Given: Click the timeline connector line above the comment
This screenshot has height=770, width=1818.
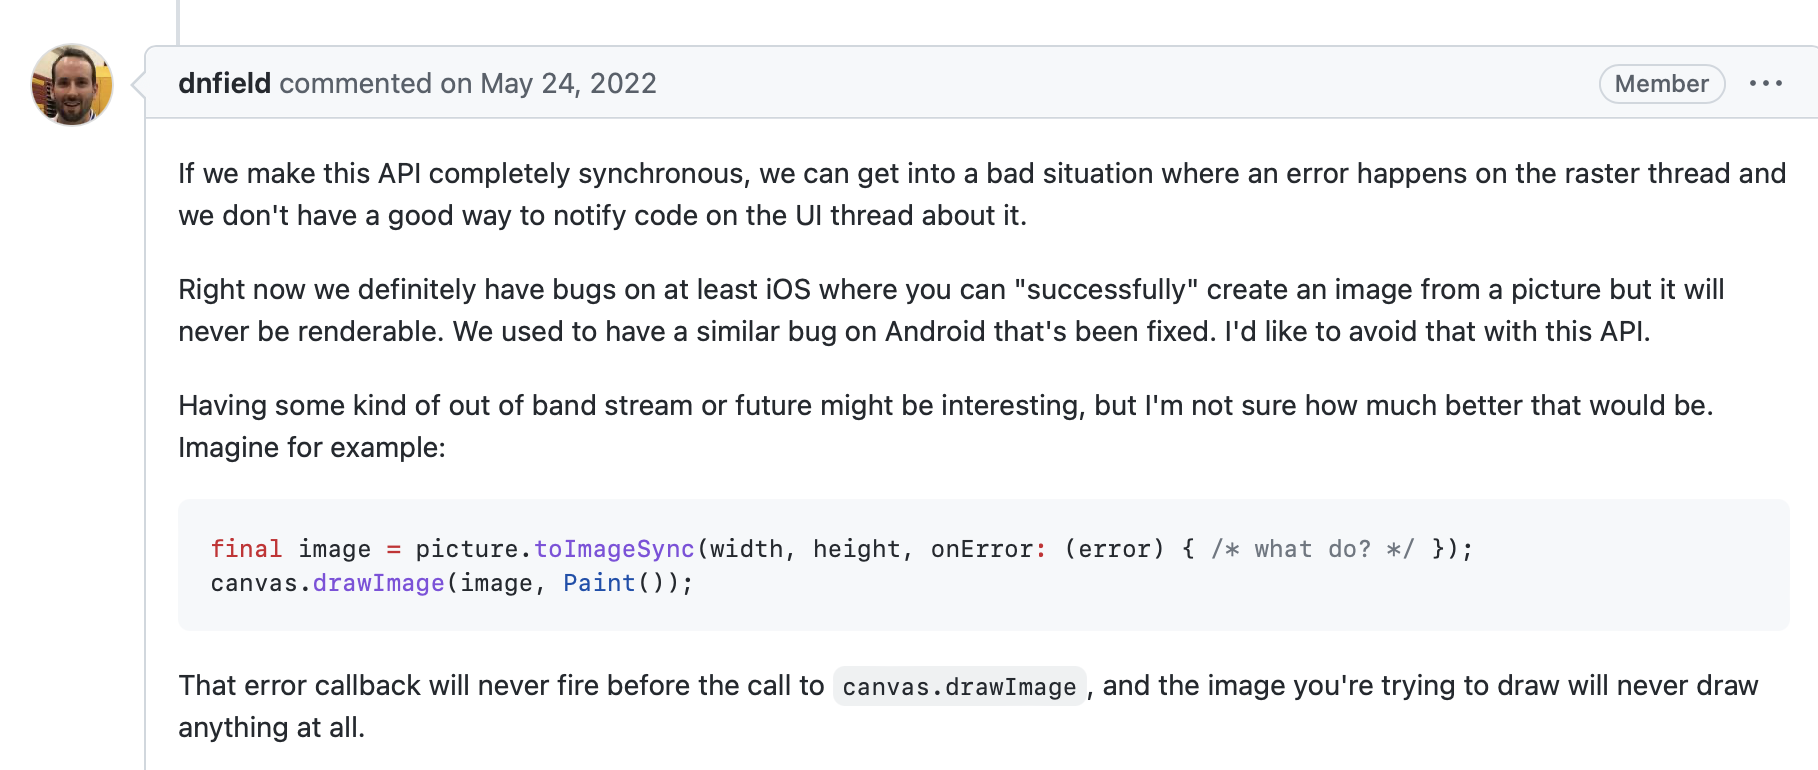Looking at the screenshot, I should point(178,22).
